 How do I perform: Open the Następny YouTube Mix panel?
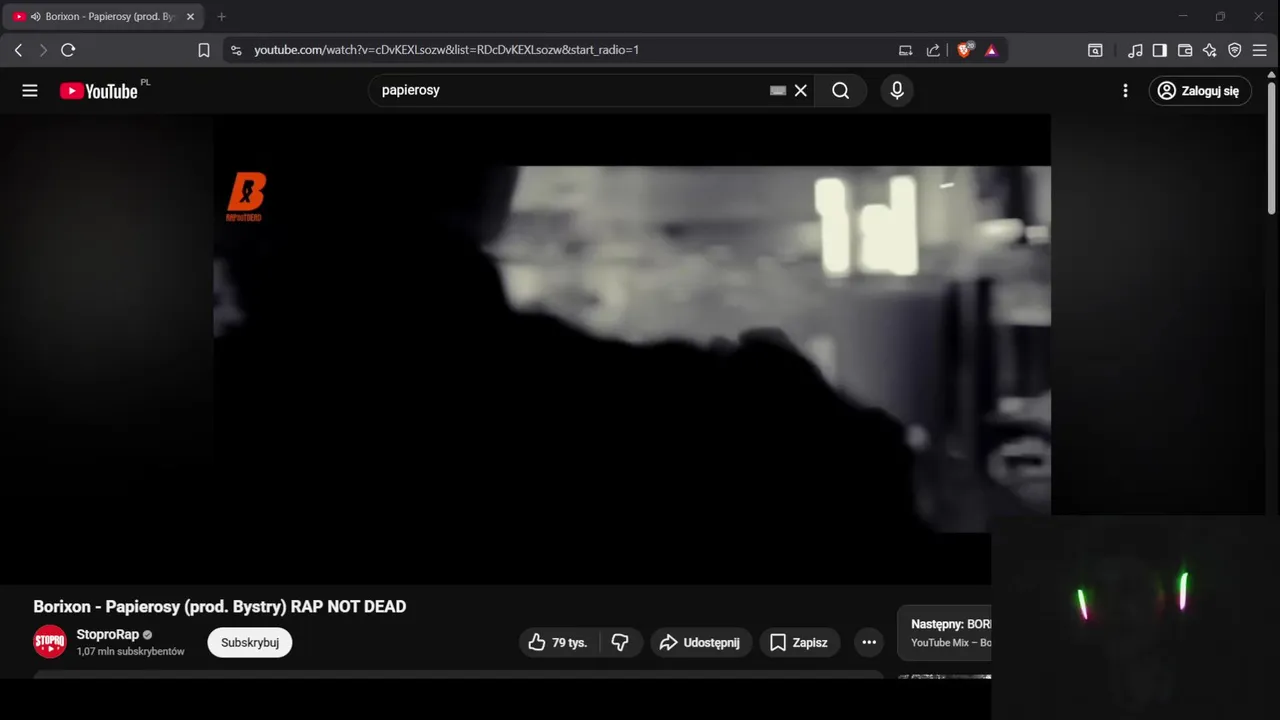point(944,633)
